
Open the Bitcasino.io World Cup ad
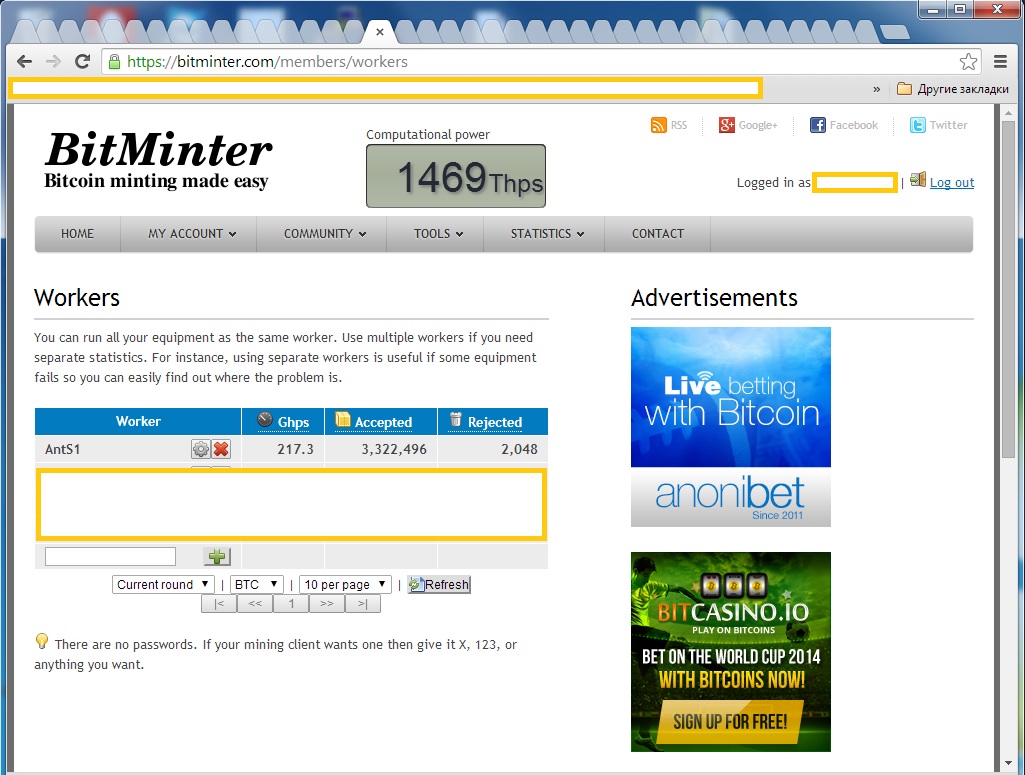tap(731, 651)
